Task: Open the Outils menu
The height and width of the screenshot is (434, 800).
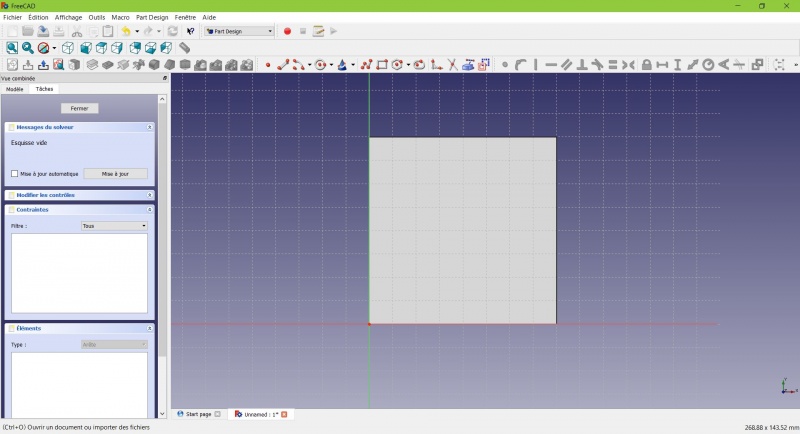Action: coord(96,17)
